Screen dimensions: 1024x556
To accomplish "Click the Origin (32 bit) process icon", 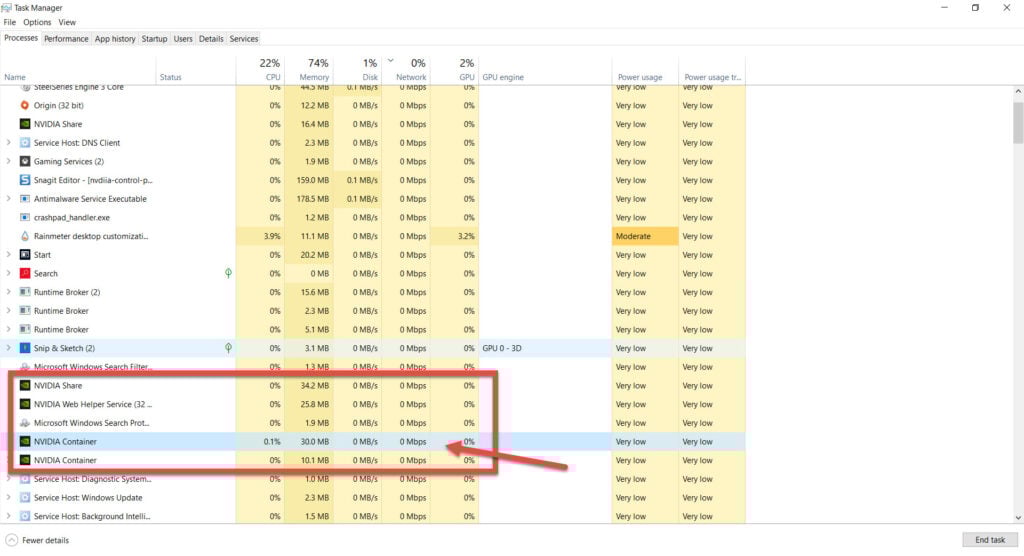I will click(25, 105).
